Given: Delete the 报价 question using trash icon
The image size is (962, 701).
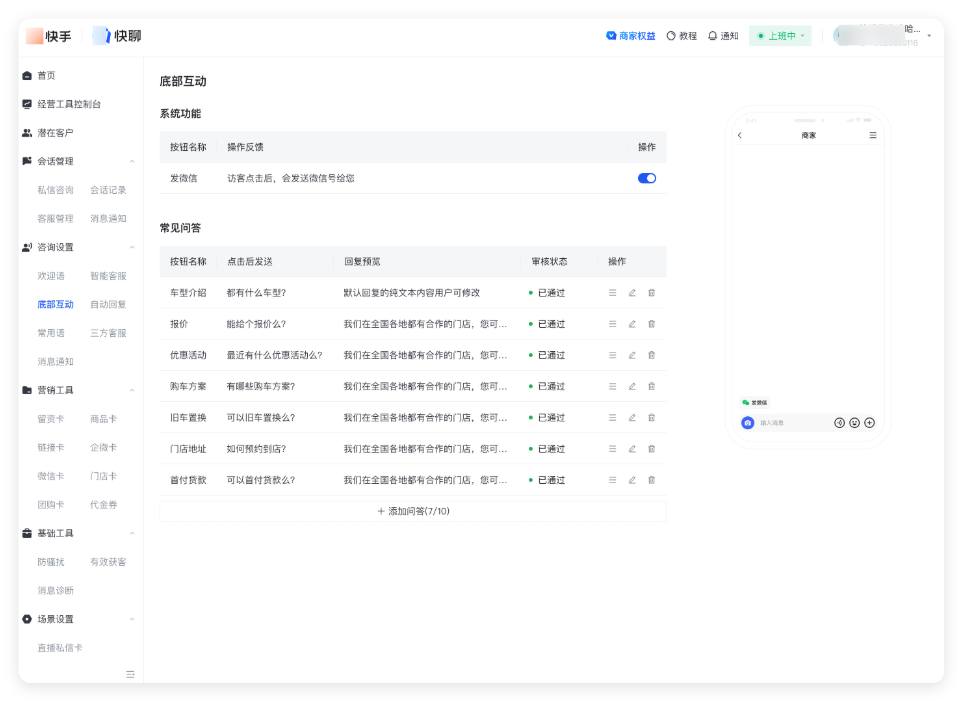Looking at the screenshot, I should point(652,323).
